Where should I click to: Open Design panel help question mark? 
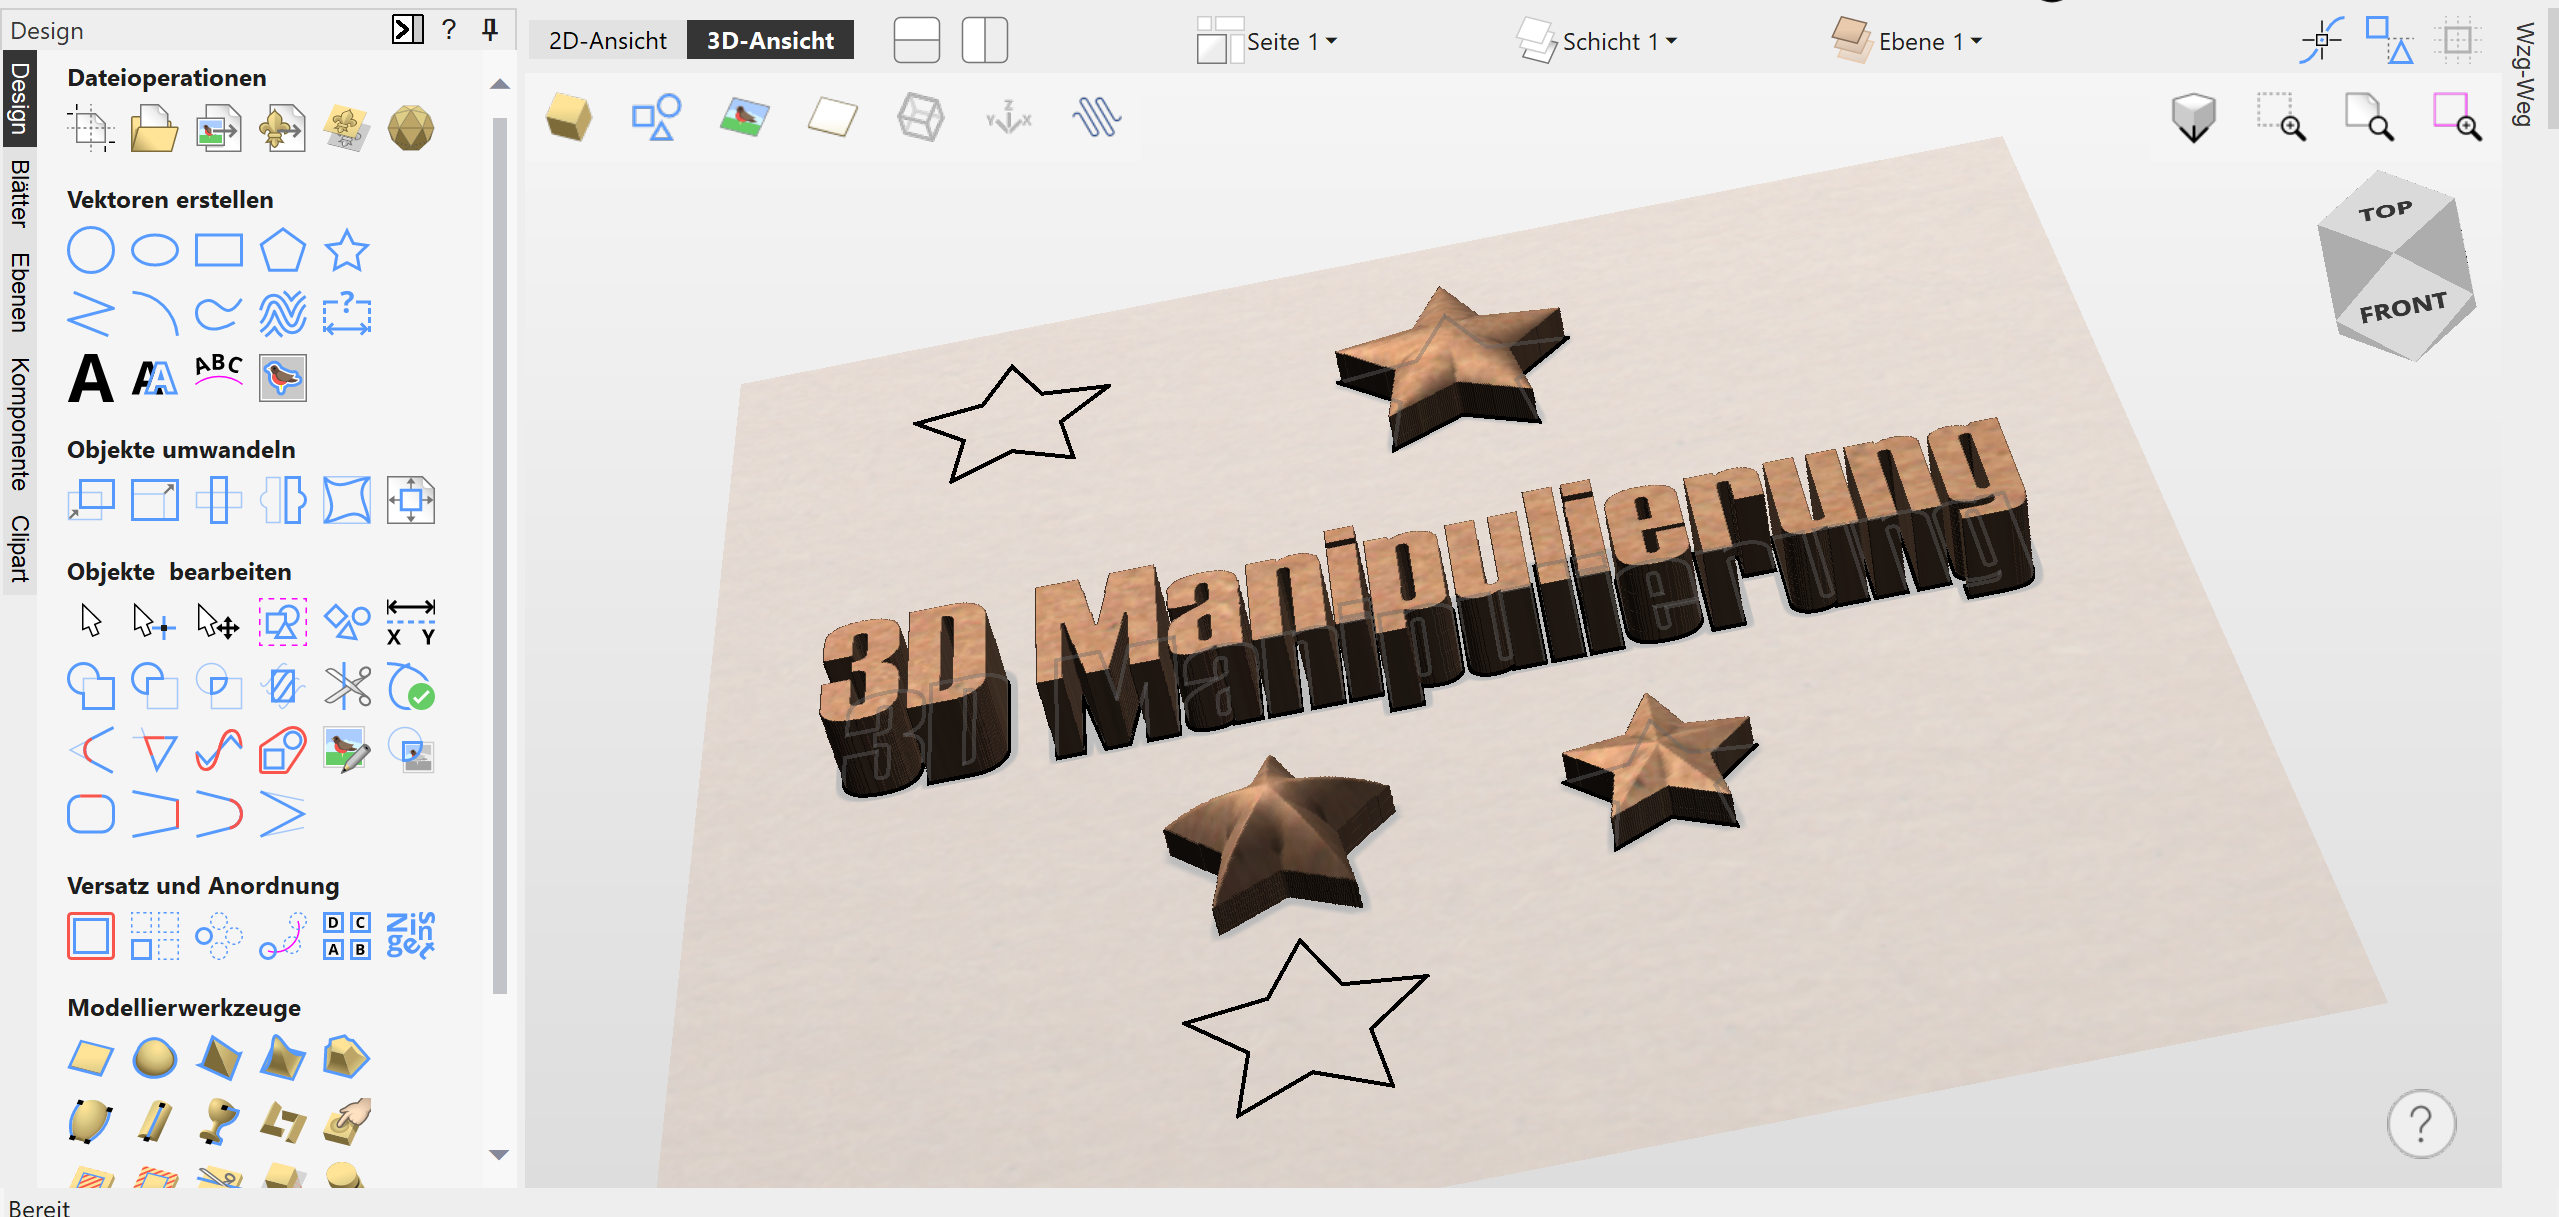449,30
